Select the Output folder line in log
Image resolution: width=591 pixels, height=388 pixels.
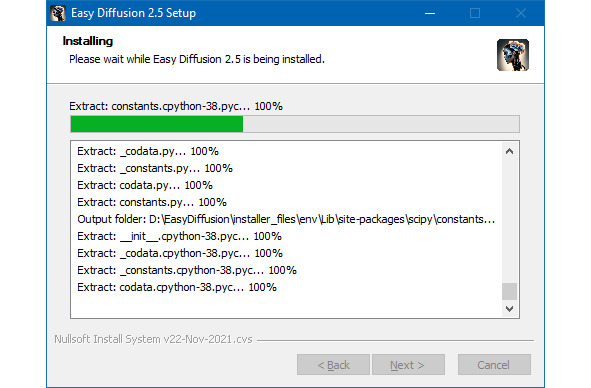(286, 219)
